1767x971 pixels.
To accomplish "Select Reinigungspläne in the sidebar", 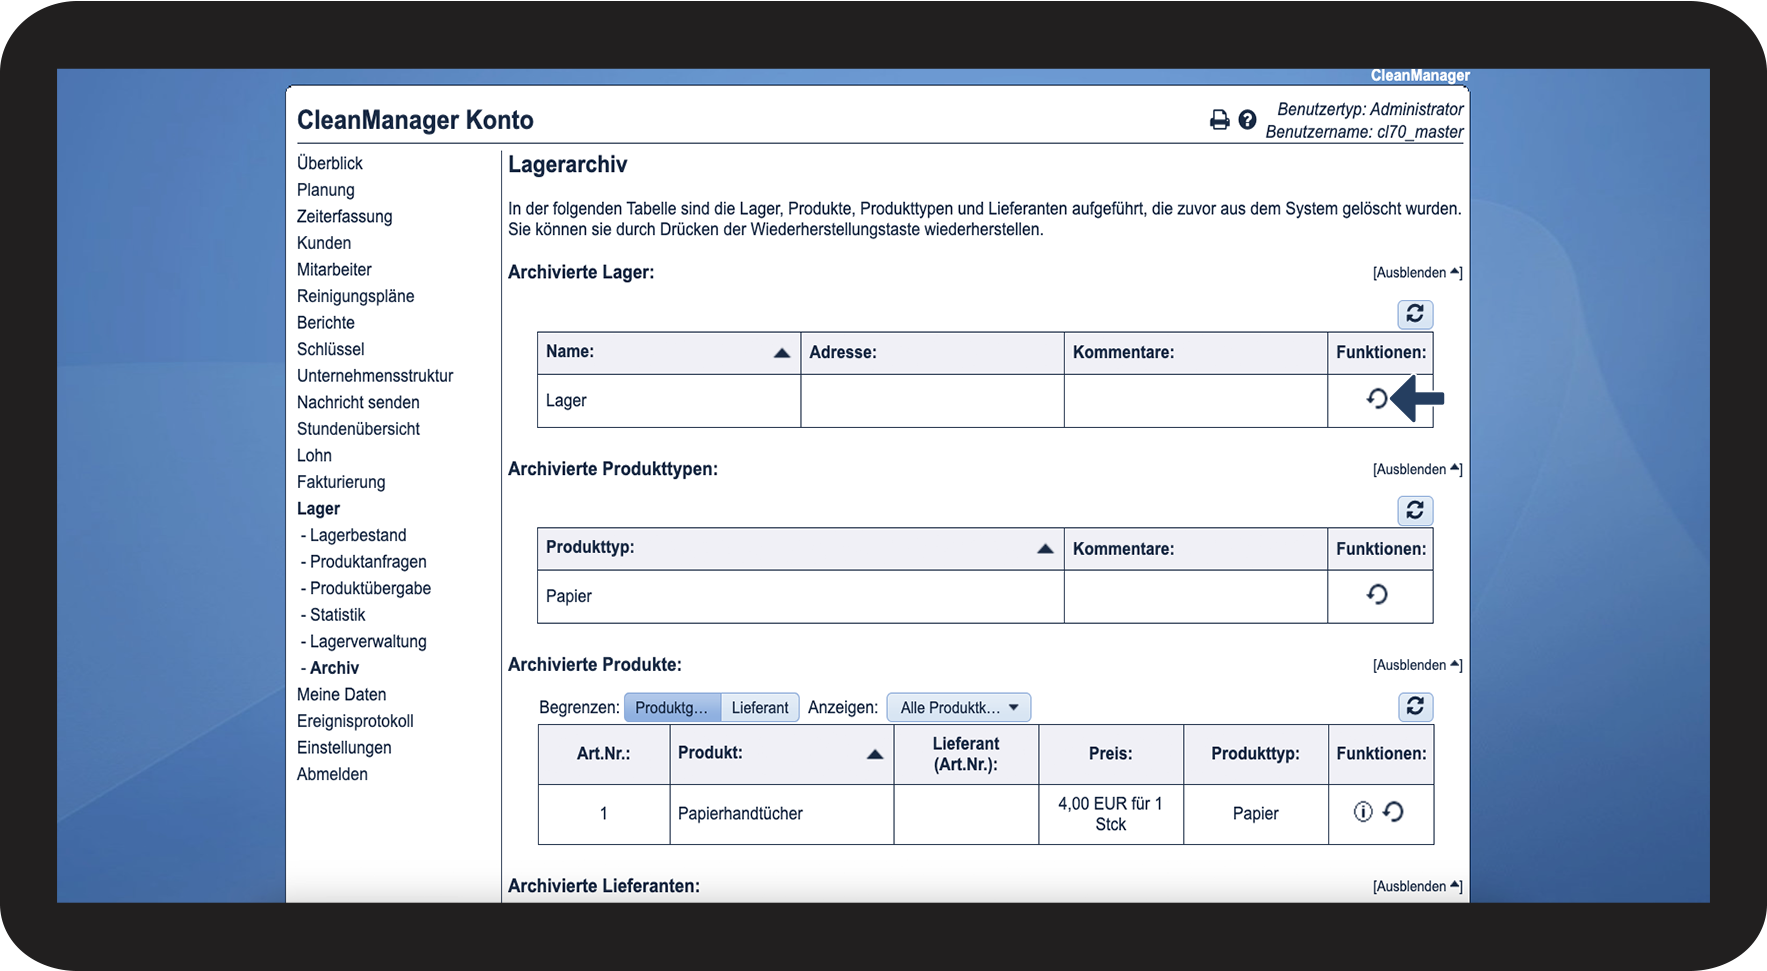I will (x=356, y=296).
